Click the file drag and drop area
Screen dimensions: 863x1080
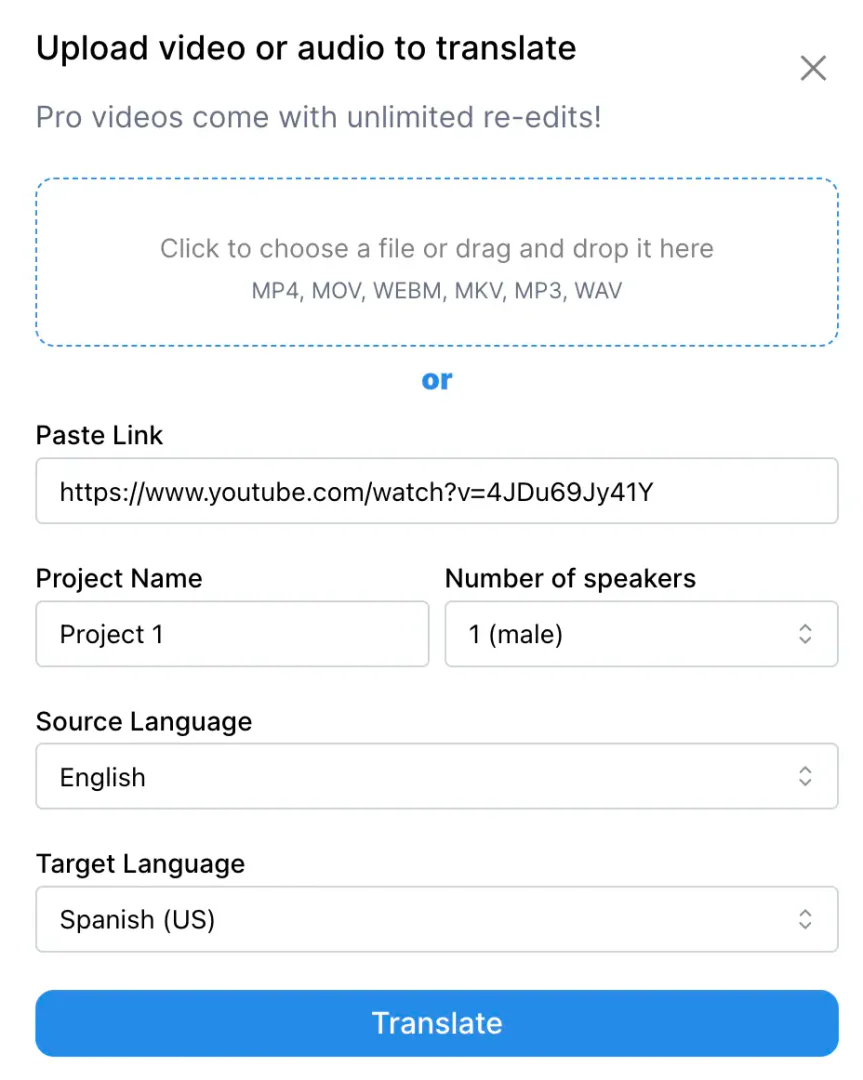coord(437,262)
